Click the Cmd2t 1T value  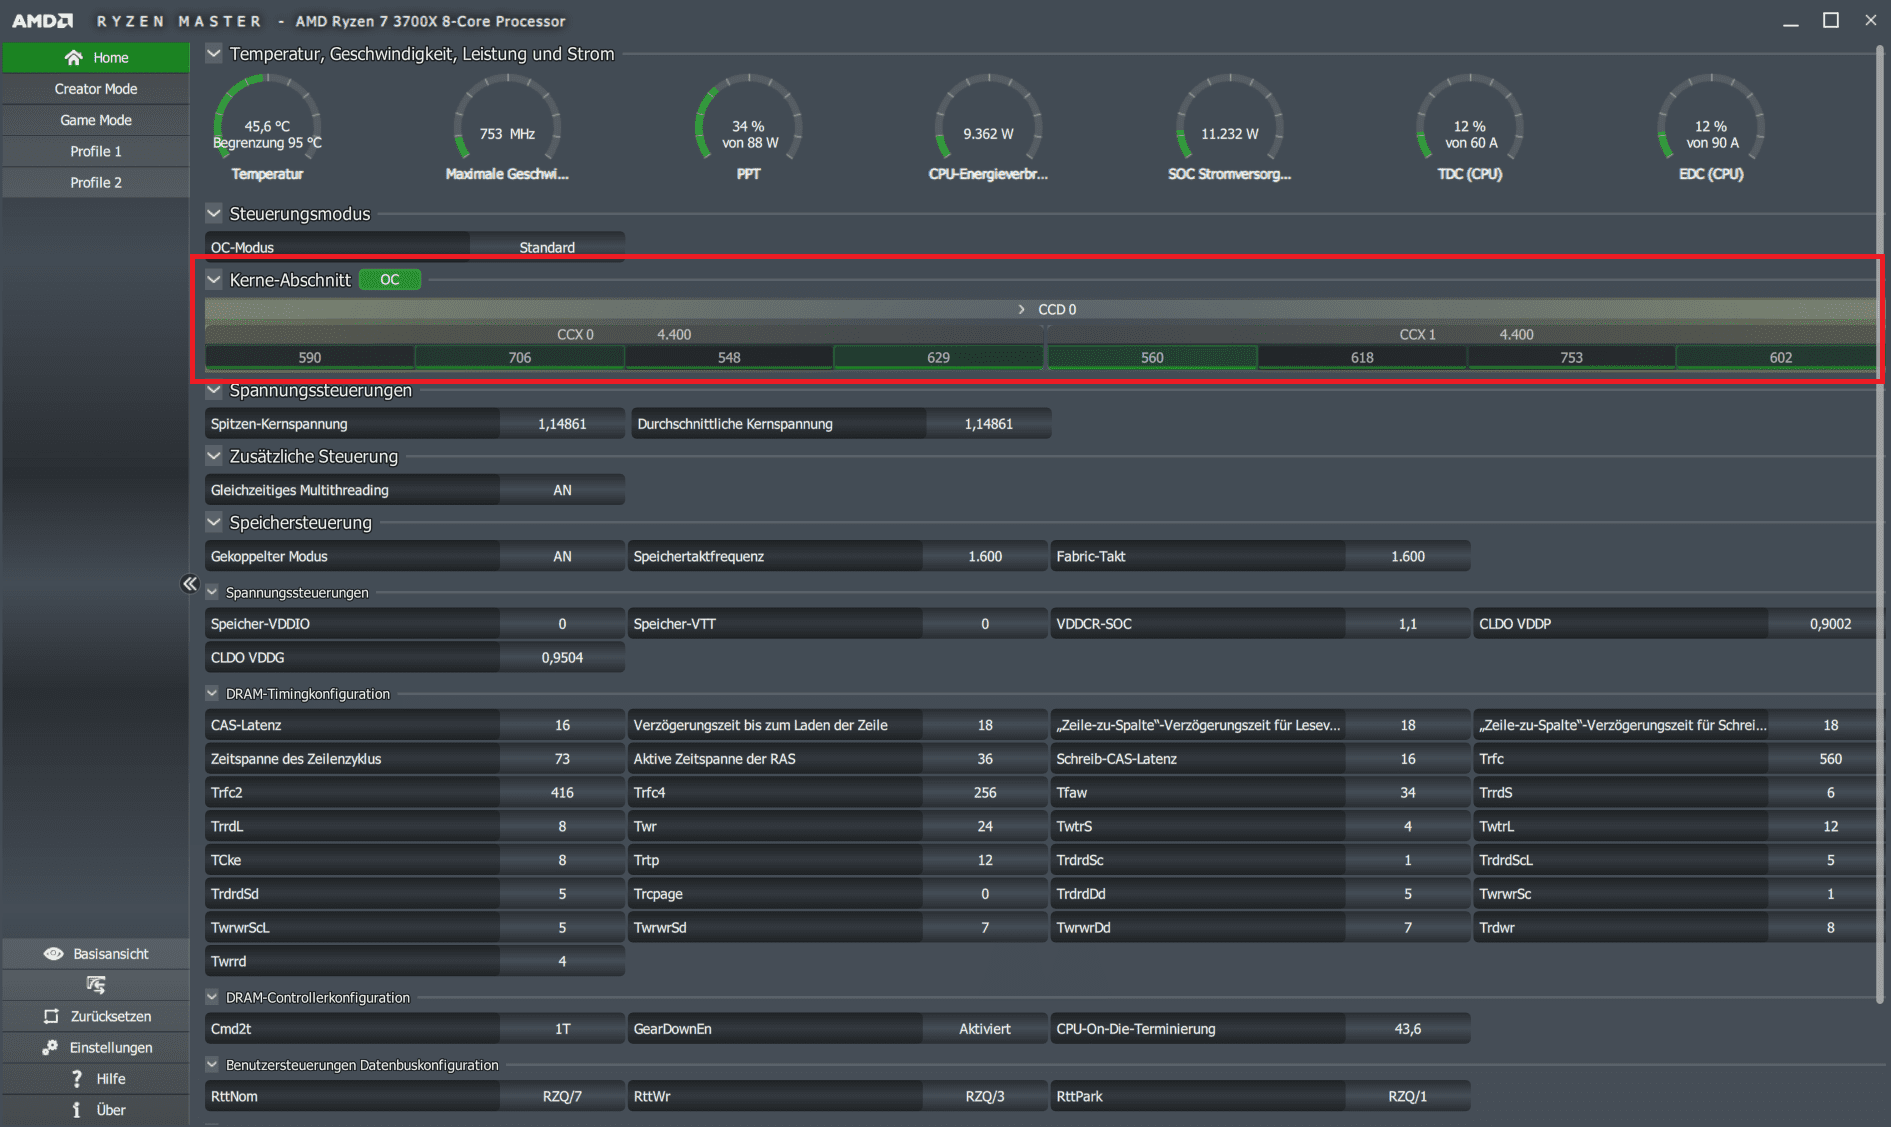coord(562,1029)
